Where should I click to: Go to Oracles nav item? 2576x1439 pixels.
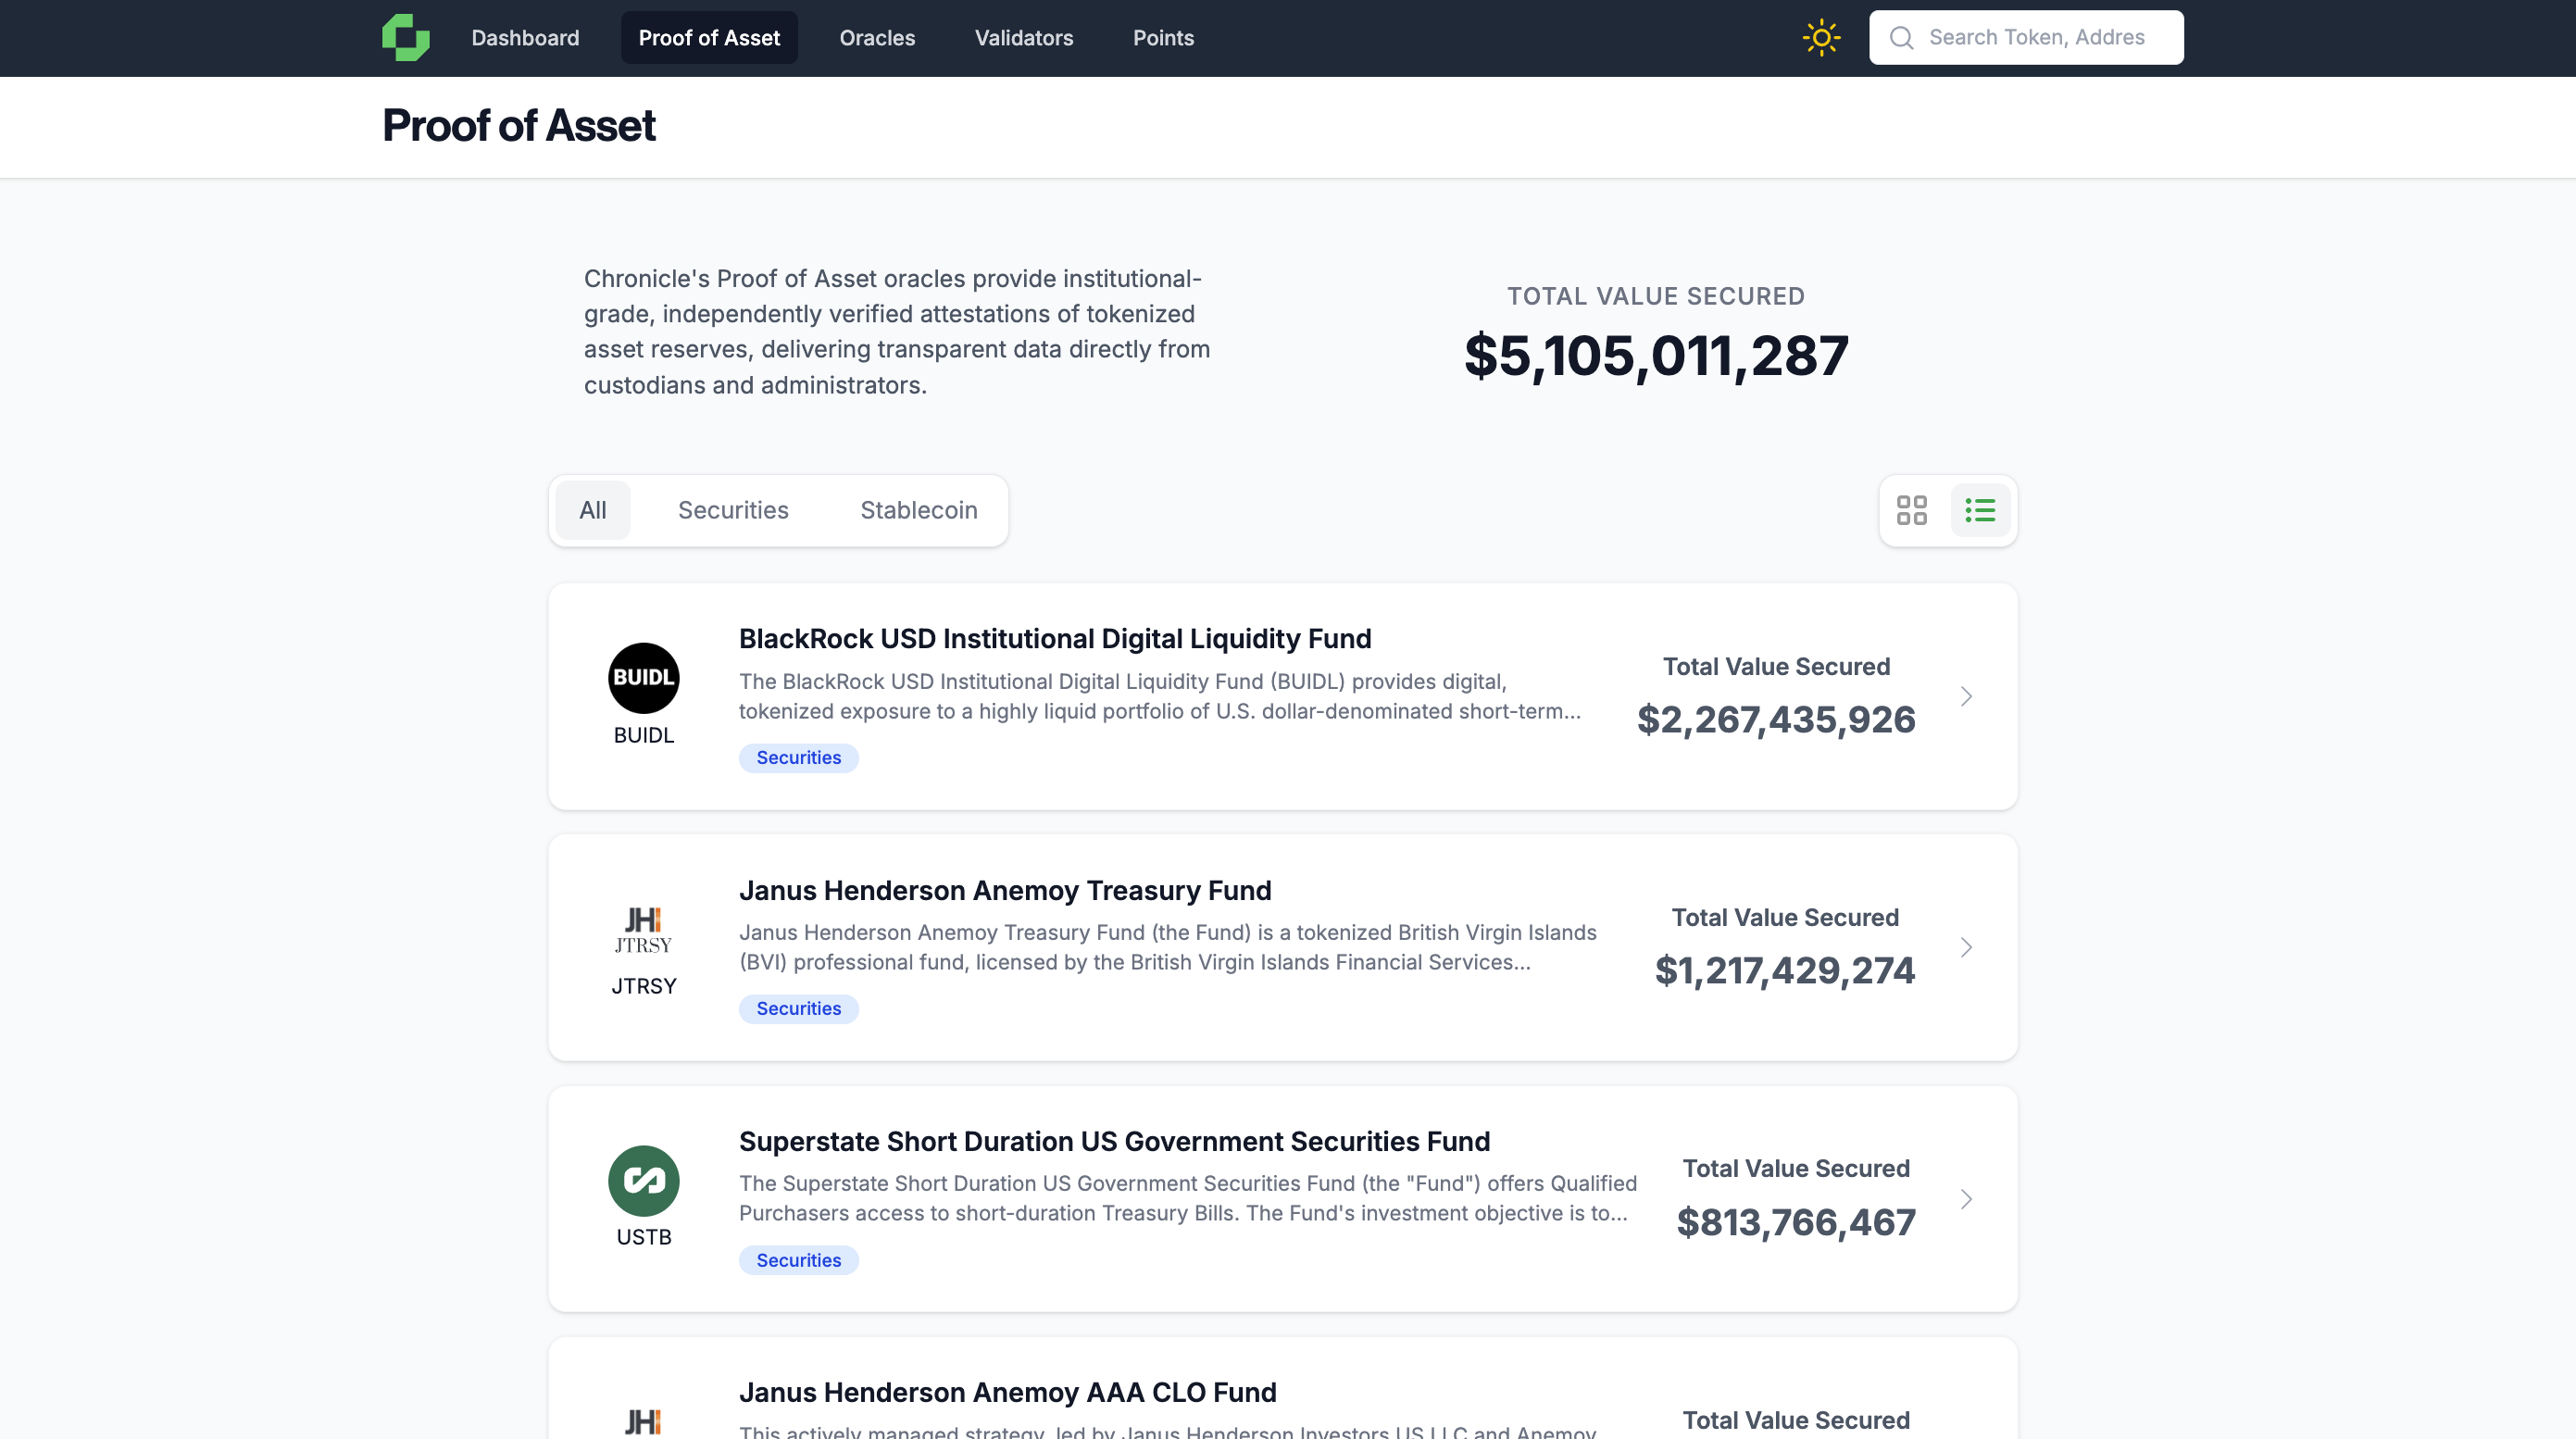[877, 38]
